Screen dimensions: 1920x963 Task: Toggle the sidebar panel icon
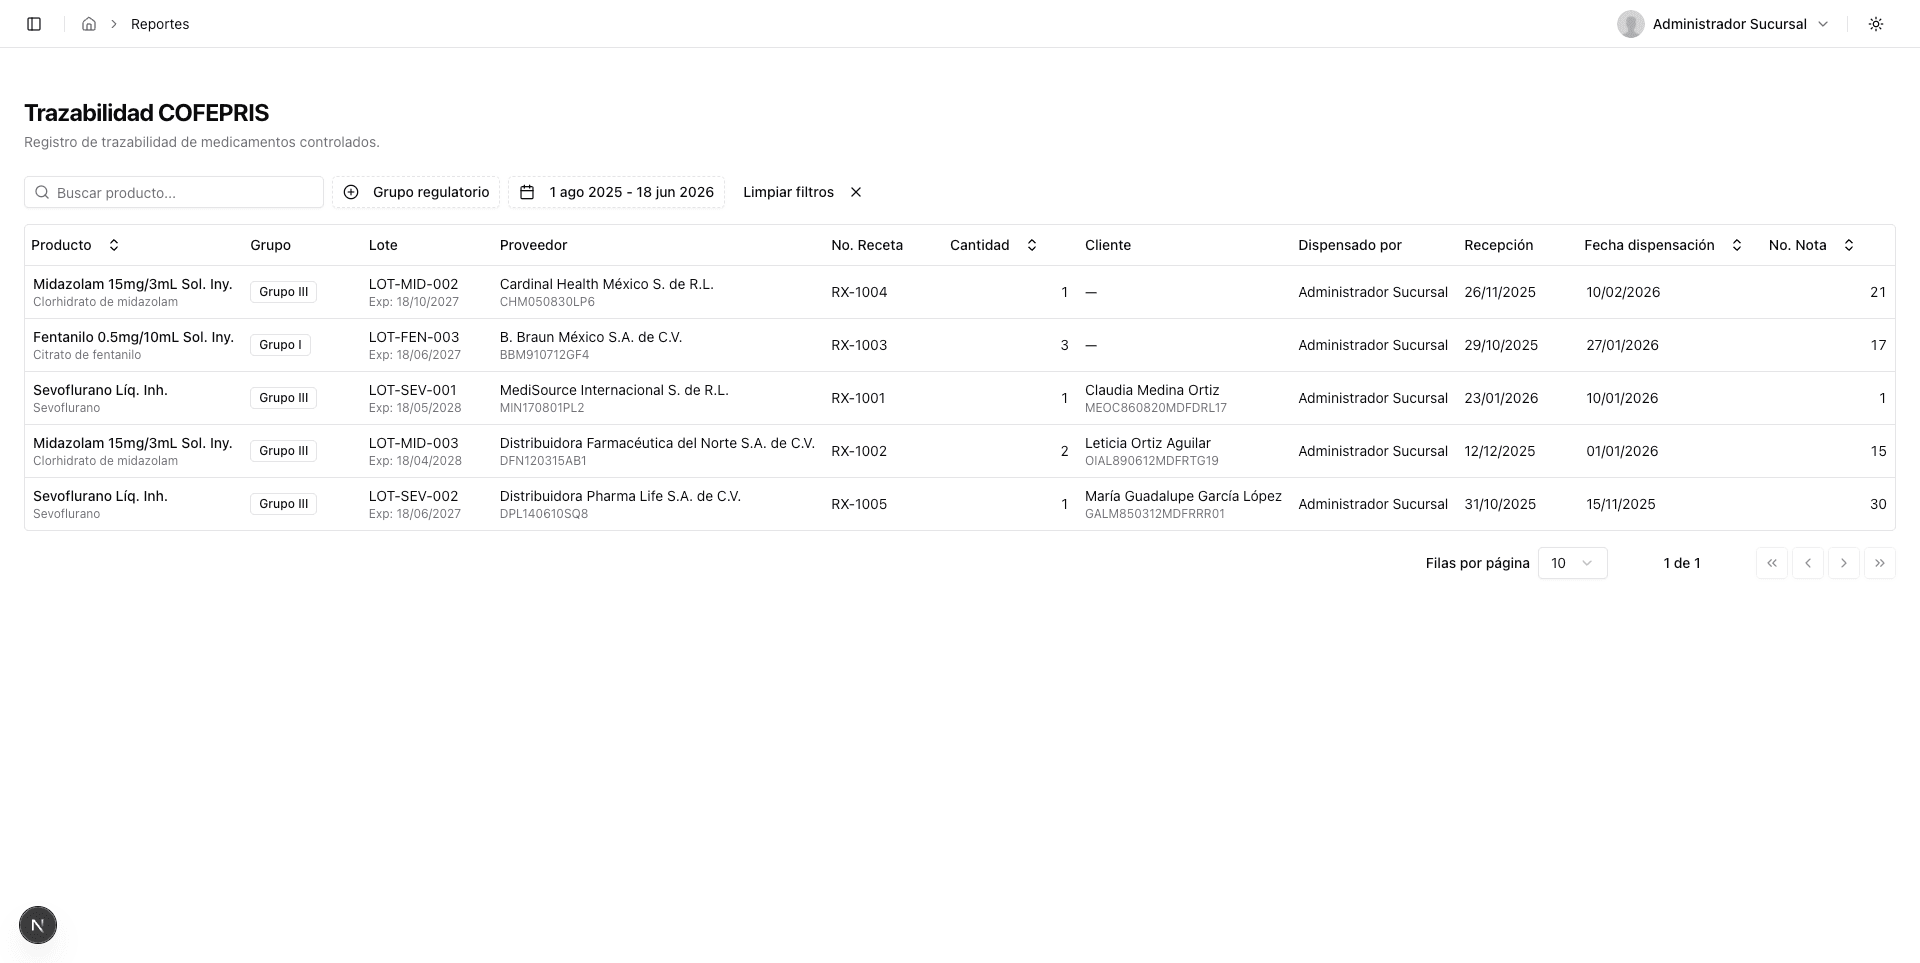(34, 24)
